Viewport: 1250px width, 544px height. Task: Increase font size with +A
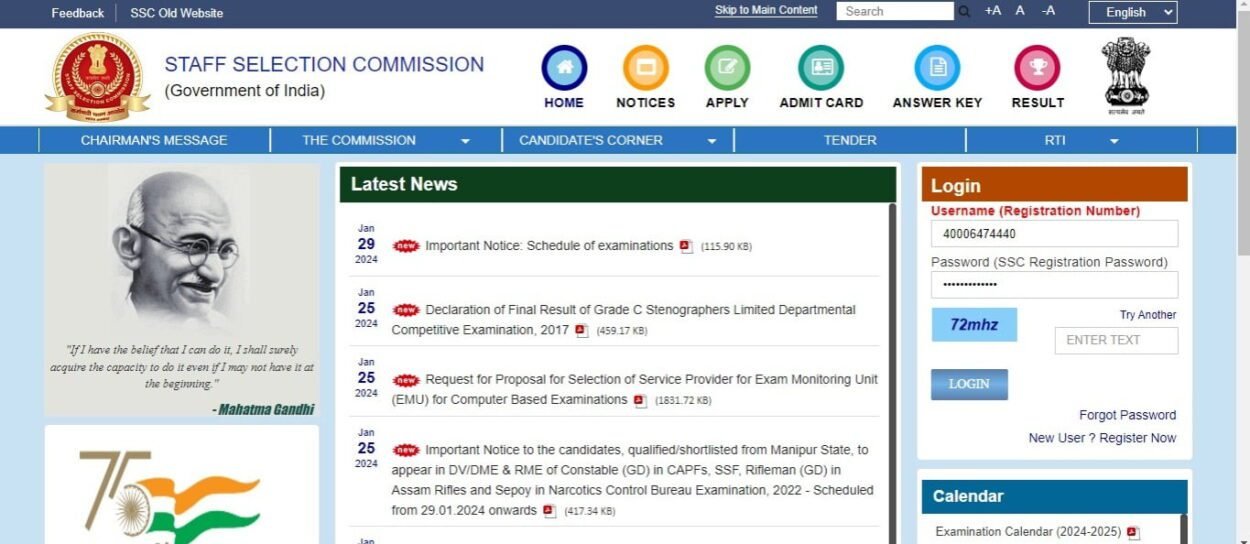pyautogui.click(x=992, y=11)
